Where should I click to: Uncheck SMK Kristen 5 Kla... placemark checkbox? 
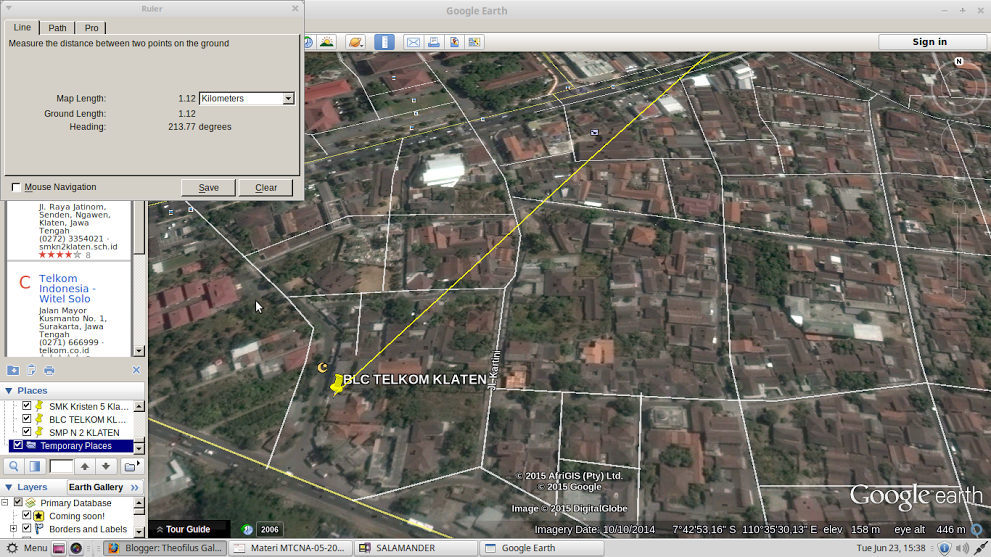click(x=27, y=406)
